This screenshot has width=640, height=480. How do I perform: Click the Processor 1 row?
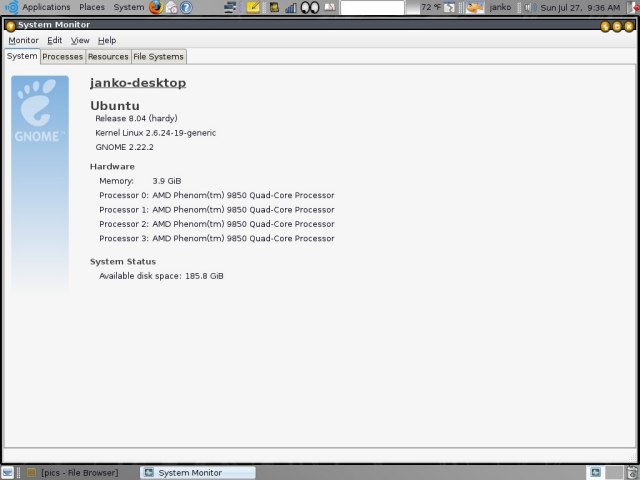[217, 210]
